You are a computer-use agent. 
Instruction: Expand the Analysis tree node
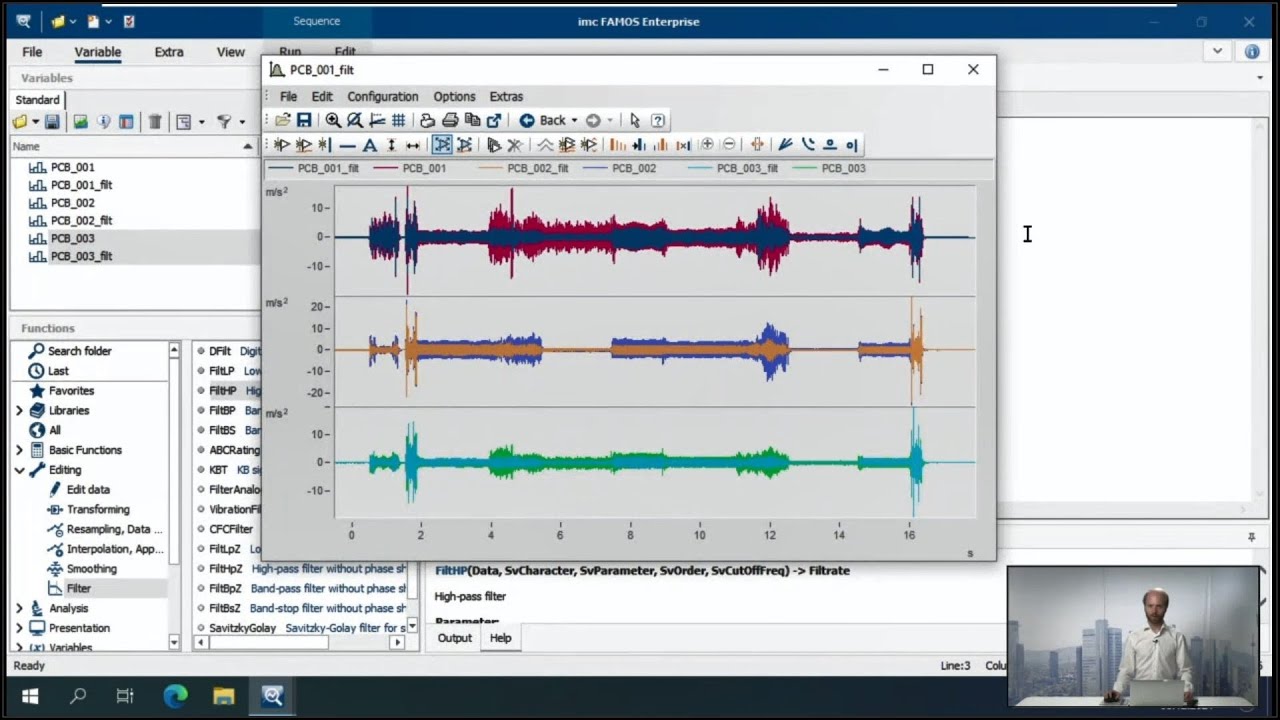(19, 608)
